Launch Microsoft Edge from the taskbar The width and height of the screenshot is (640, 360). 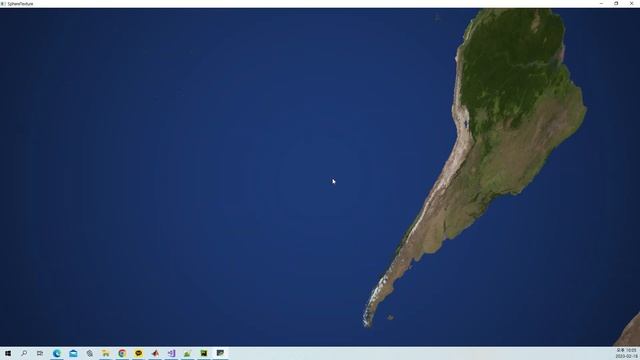pyautogui.click(x=57, y=353)
